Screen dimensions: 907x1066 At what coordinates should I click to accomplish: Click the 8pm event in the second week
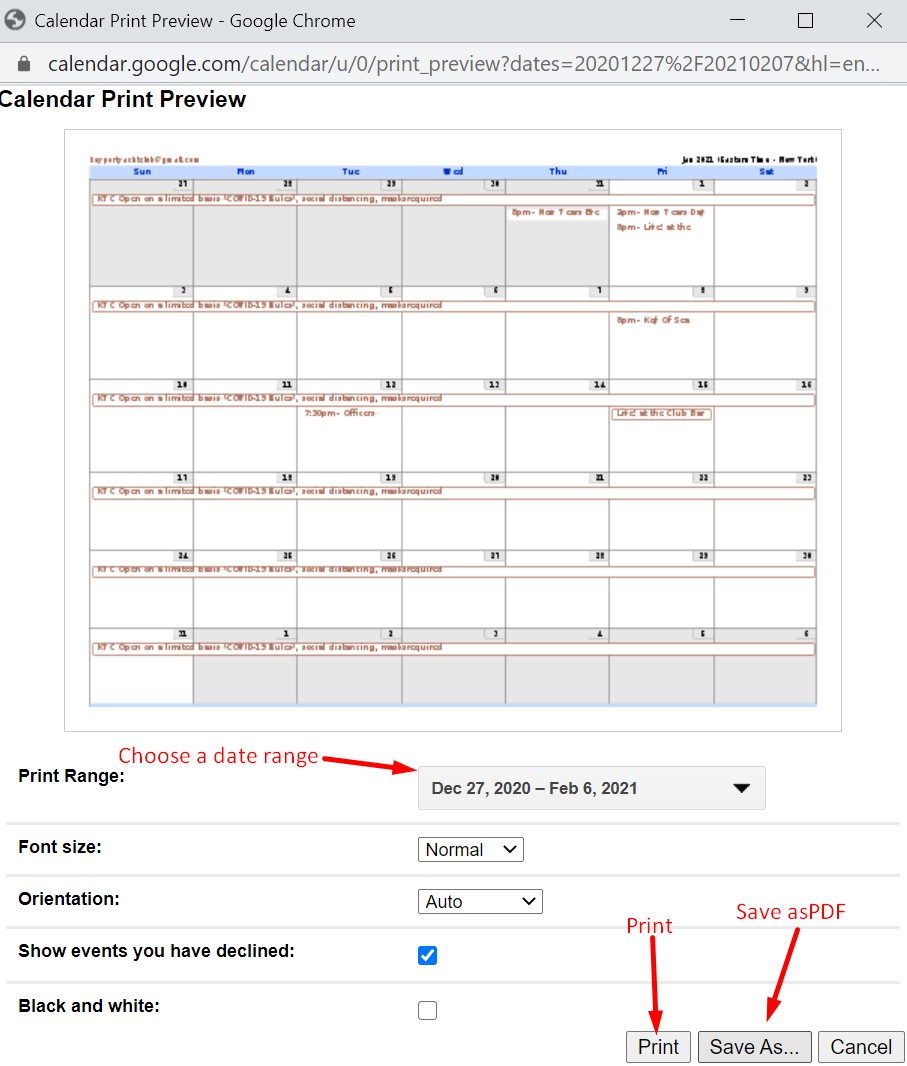click(653, 320)
